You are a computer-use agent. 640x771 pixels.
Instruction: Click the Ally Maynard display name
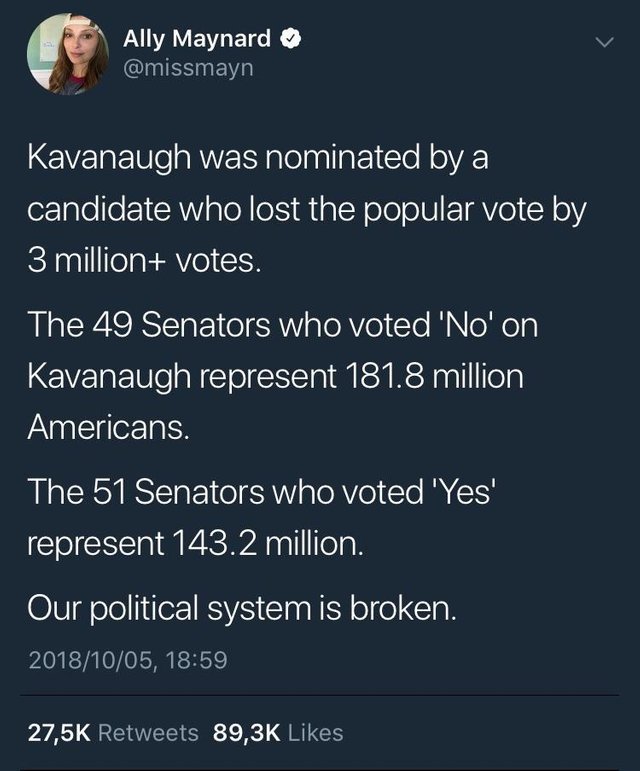pos(196,39)
